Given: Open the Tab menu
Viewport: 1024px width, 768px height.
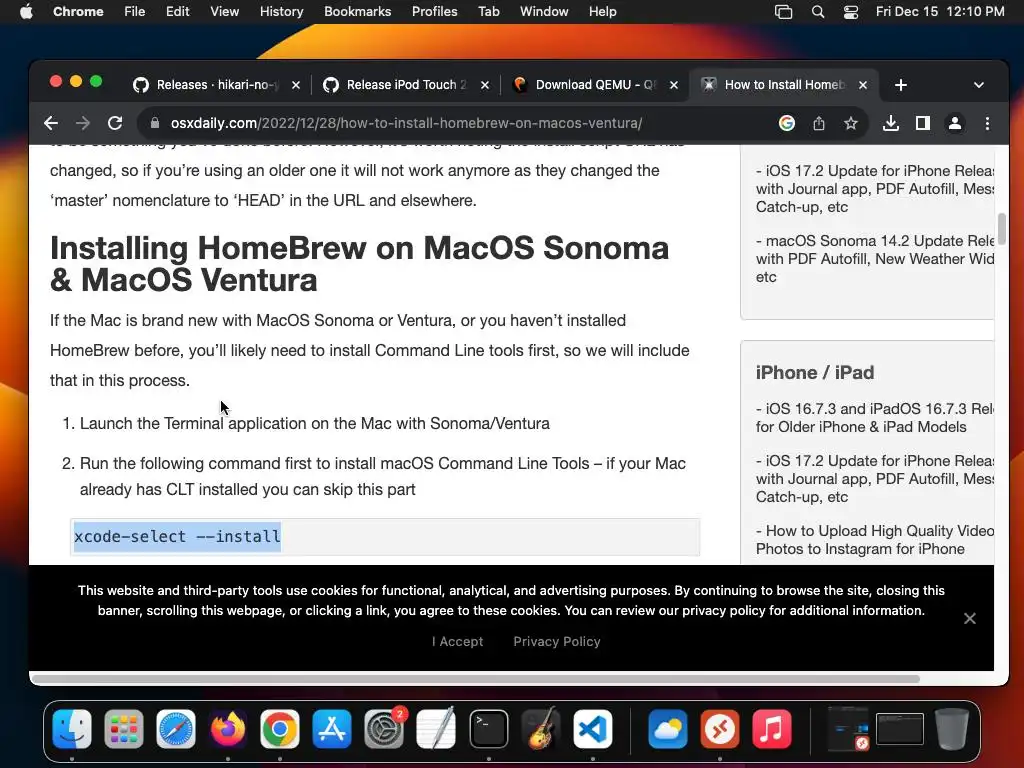Looking at the screenshot, I should (x=488, y=11).
